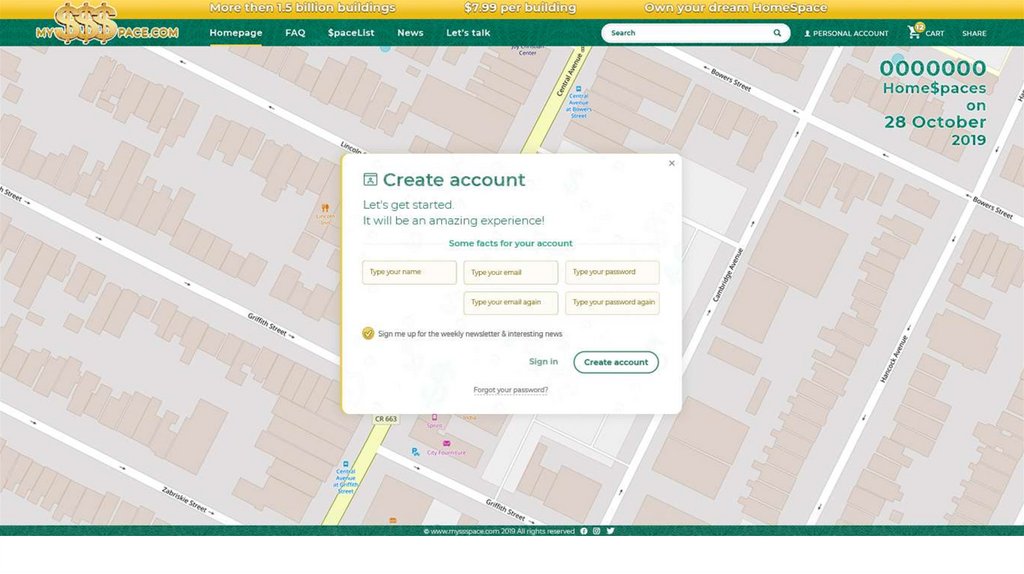Focus the Type your password again field
1024x574 pixels.
pyautogui.click(x=612, y=302)
